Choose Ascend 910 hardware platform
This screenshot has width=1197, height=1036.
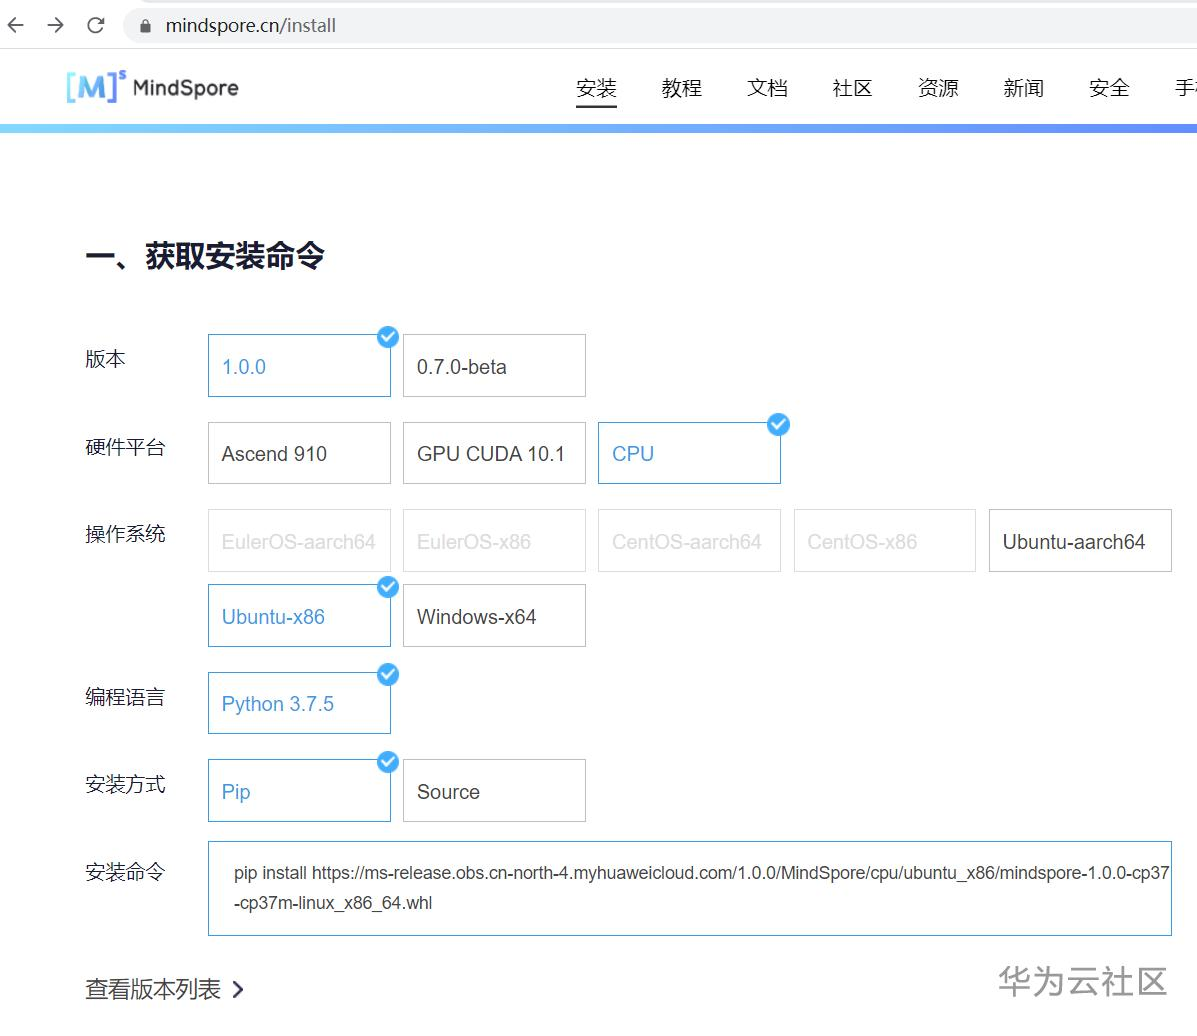pos(299,453)
